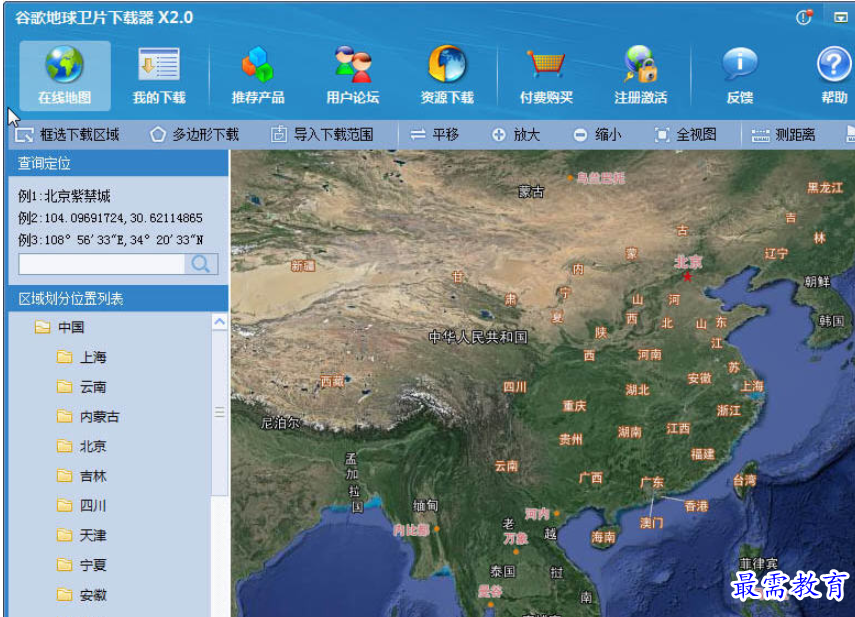
Task: Select the 多边形下载 polygon download tool
Action: (195, 135)
